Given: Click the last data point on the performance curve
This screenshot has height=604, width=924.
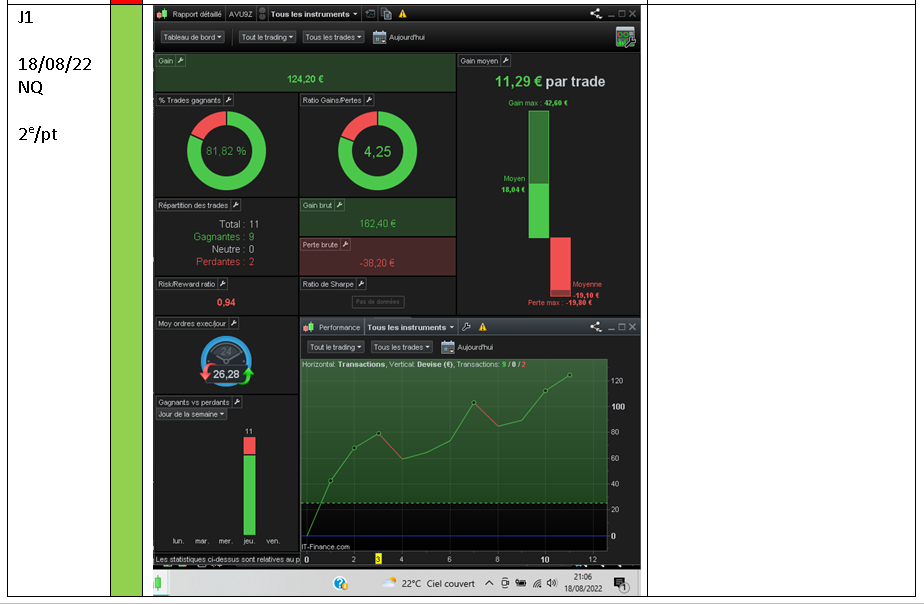Looking at the screenshot, I should click(569, 375).
